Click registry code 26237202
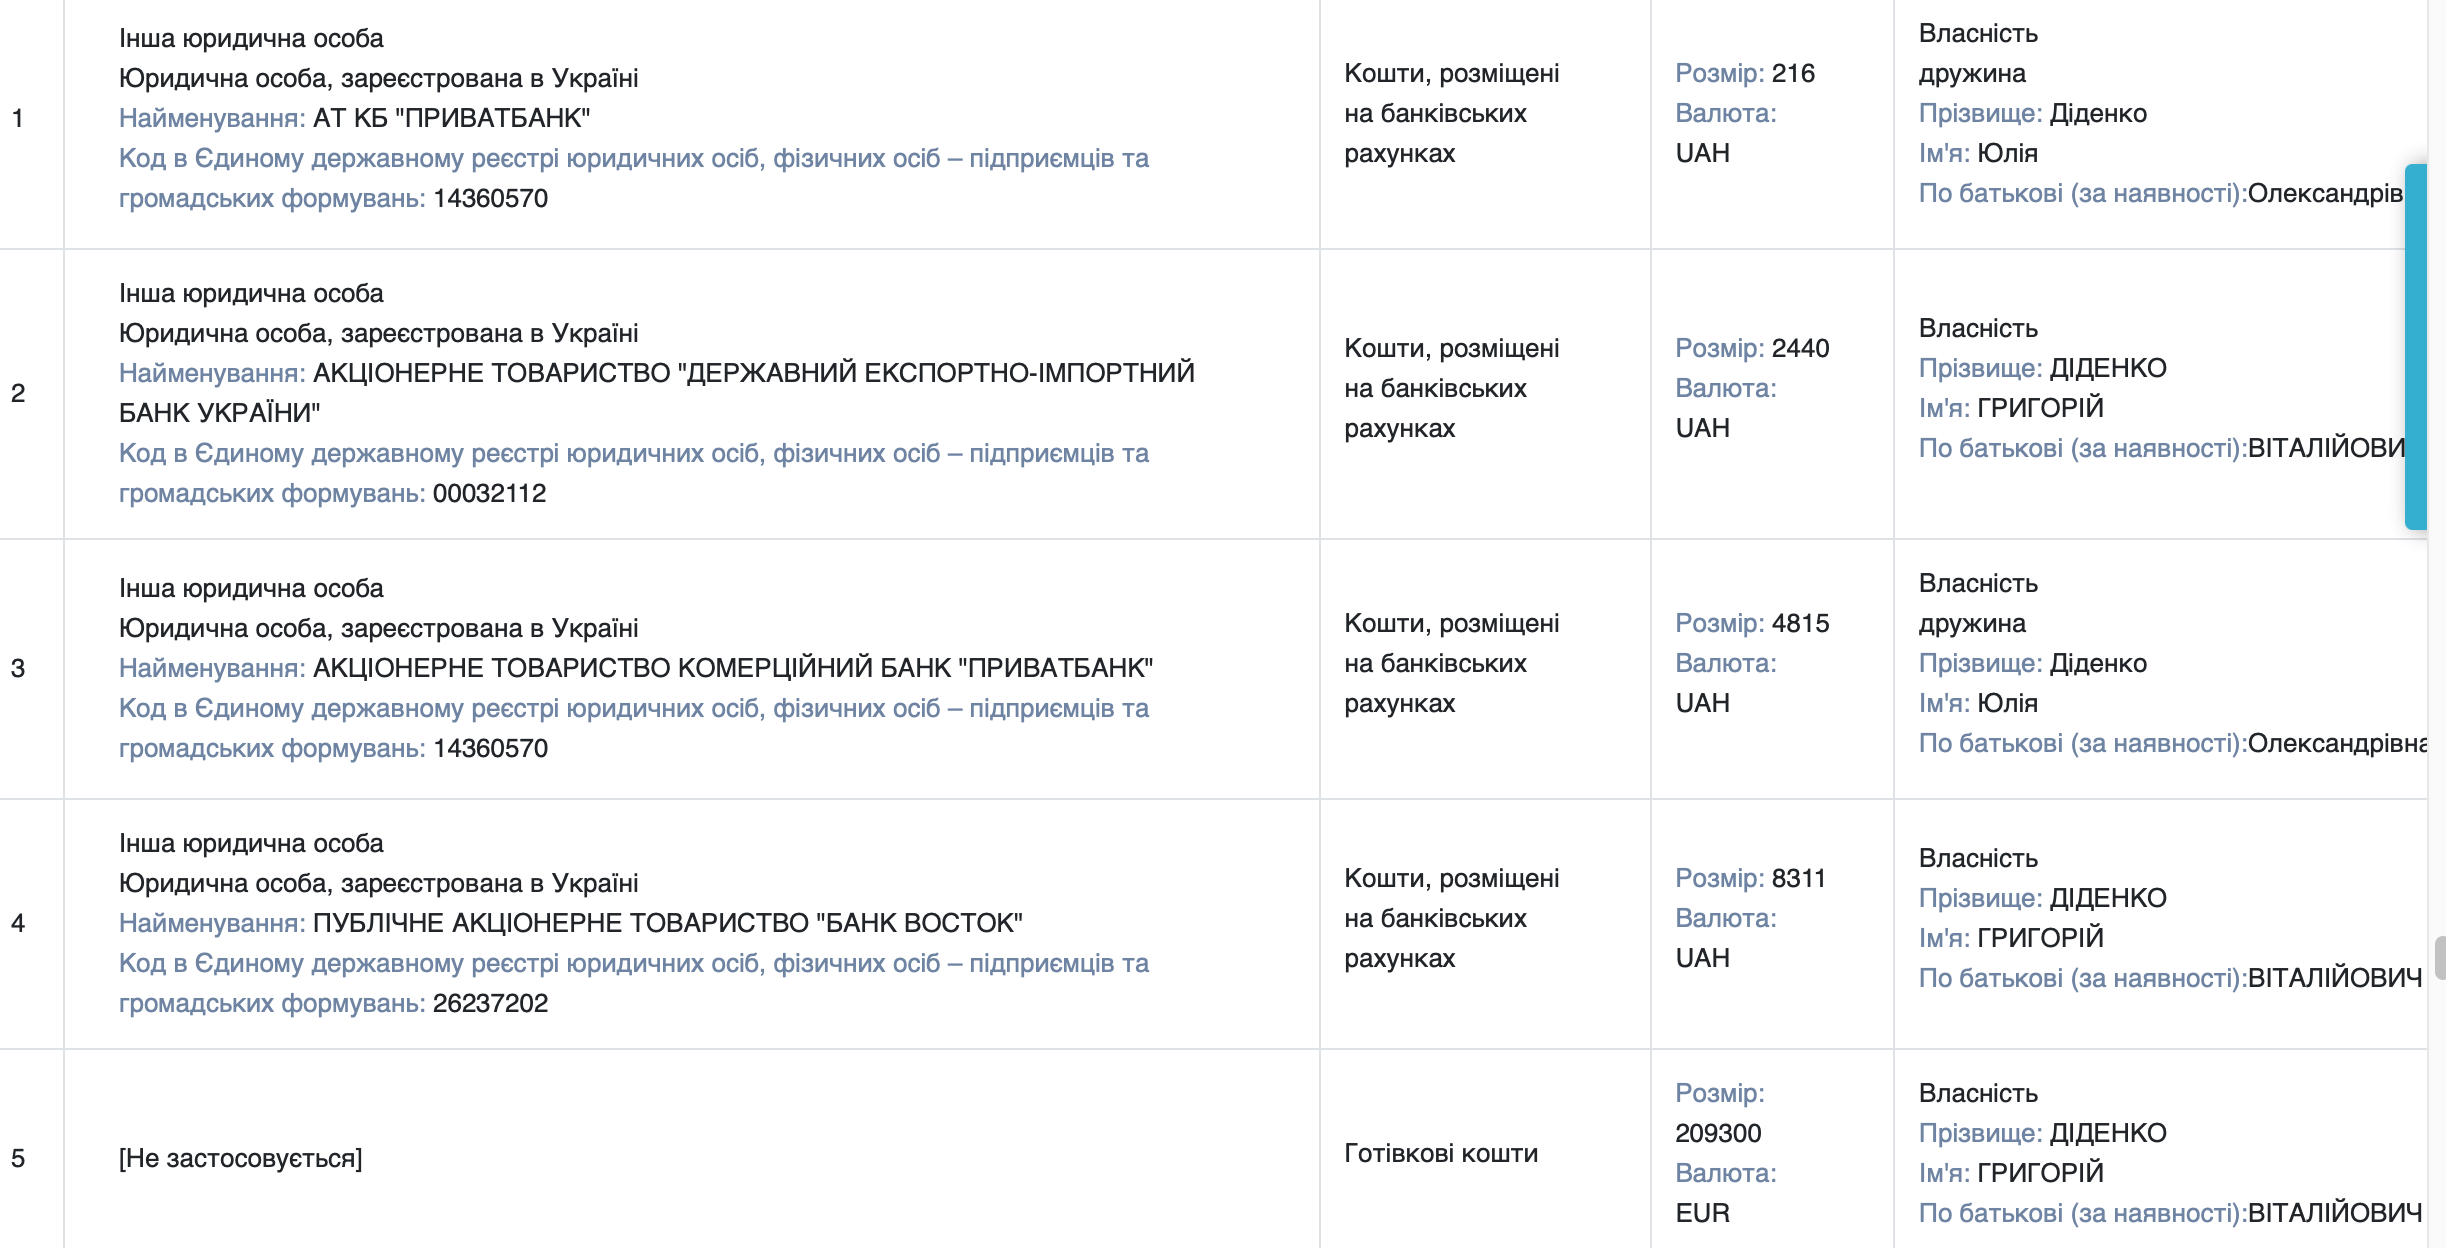The image size is (2446, 1248). 490,1003
